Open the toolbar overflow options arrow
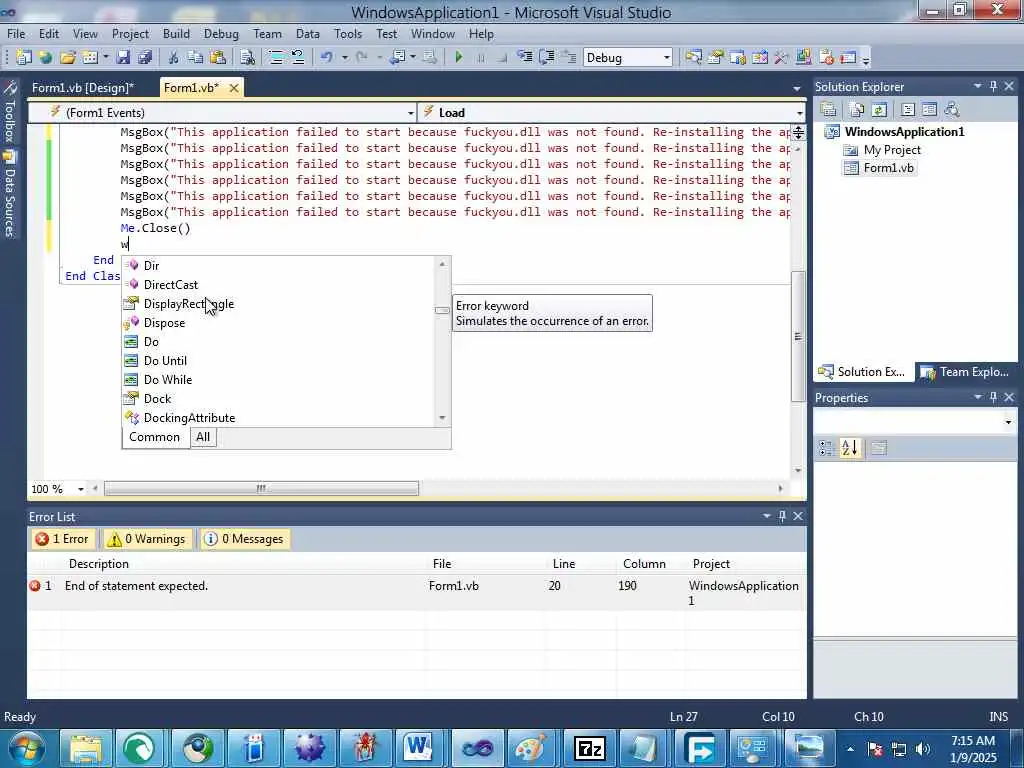 point(866,60)
